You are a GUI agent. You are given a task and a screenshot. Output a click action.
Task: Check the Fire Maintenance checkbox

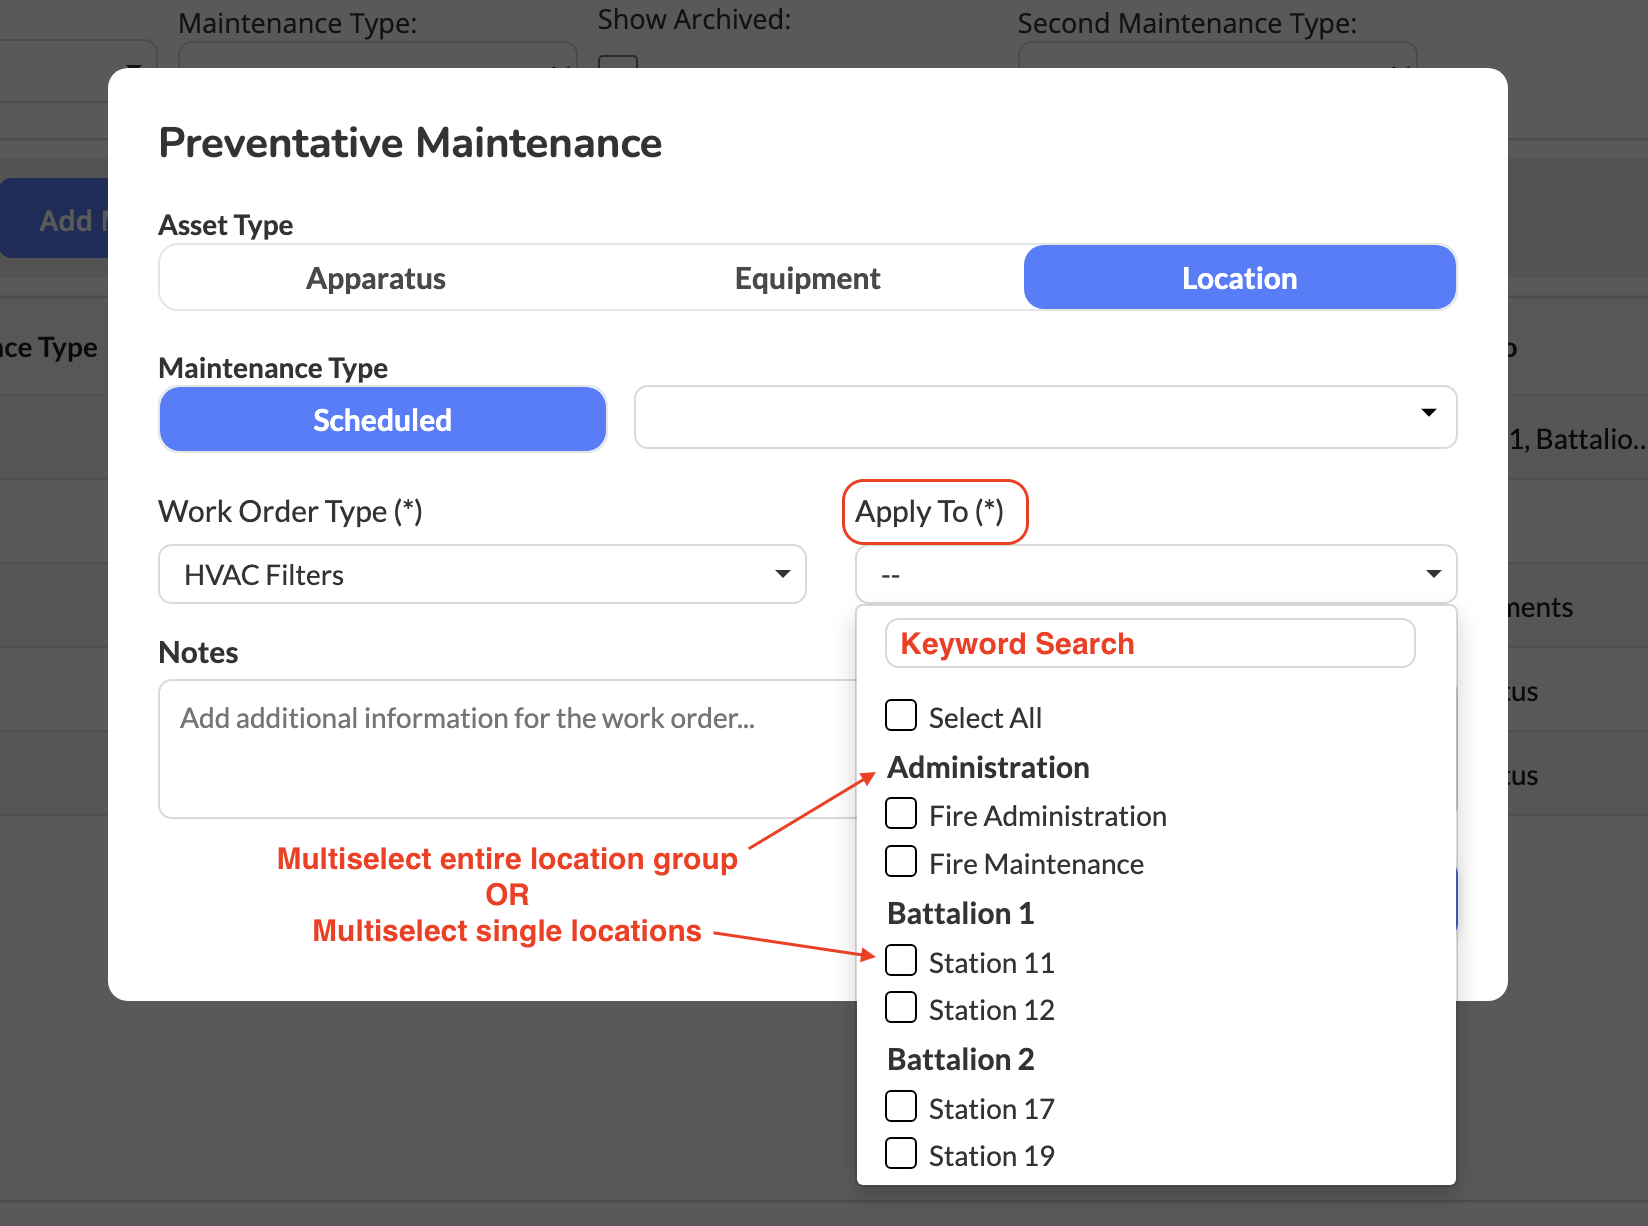(x=901, y=862)
